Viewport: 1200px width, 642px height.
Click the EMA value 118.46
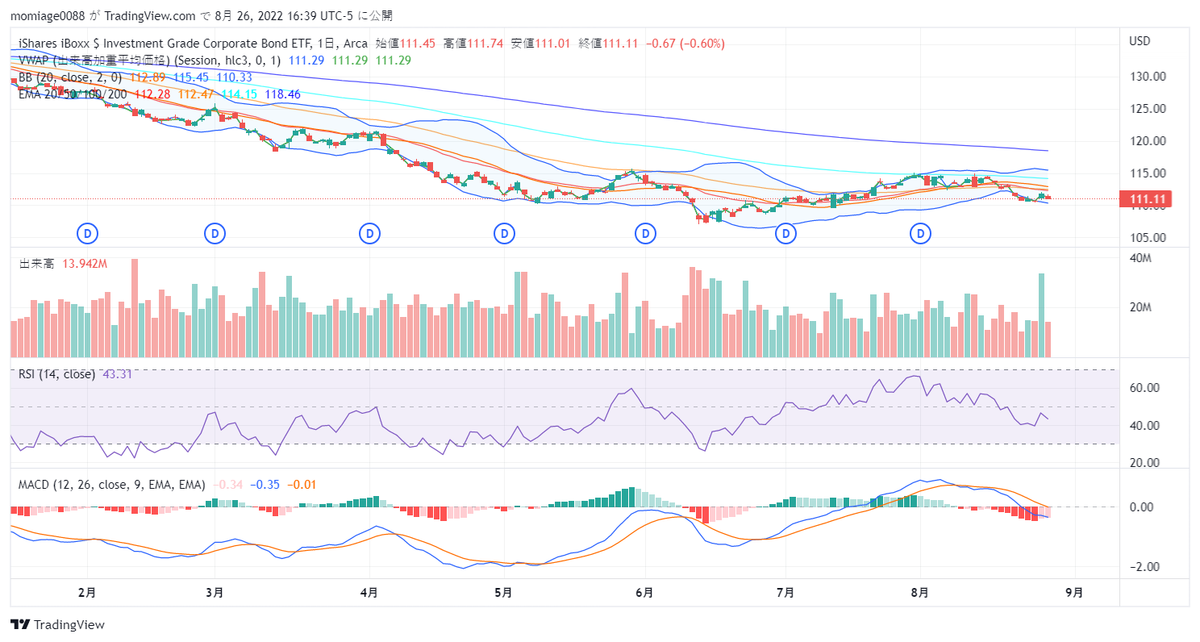click(283, 93)
